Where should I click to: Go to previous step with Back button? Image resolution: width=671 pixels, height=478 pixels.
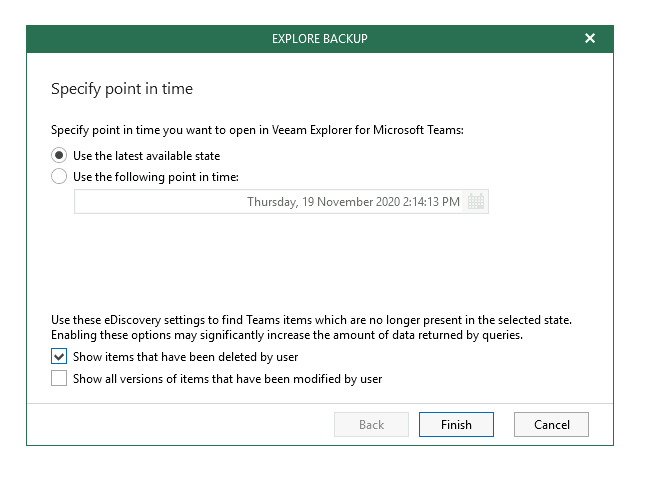[371, 425]
